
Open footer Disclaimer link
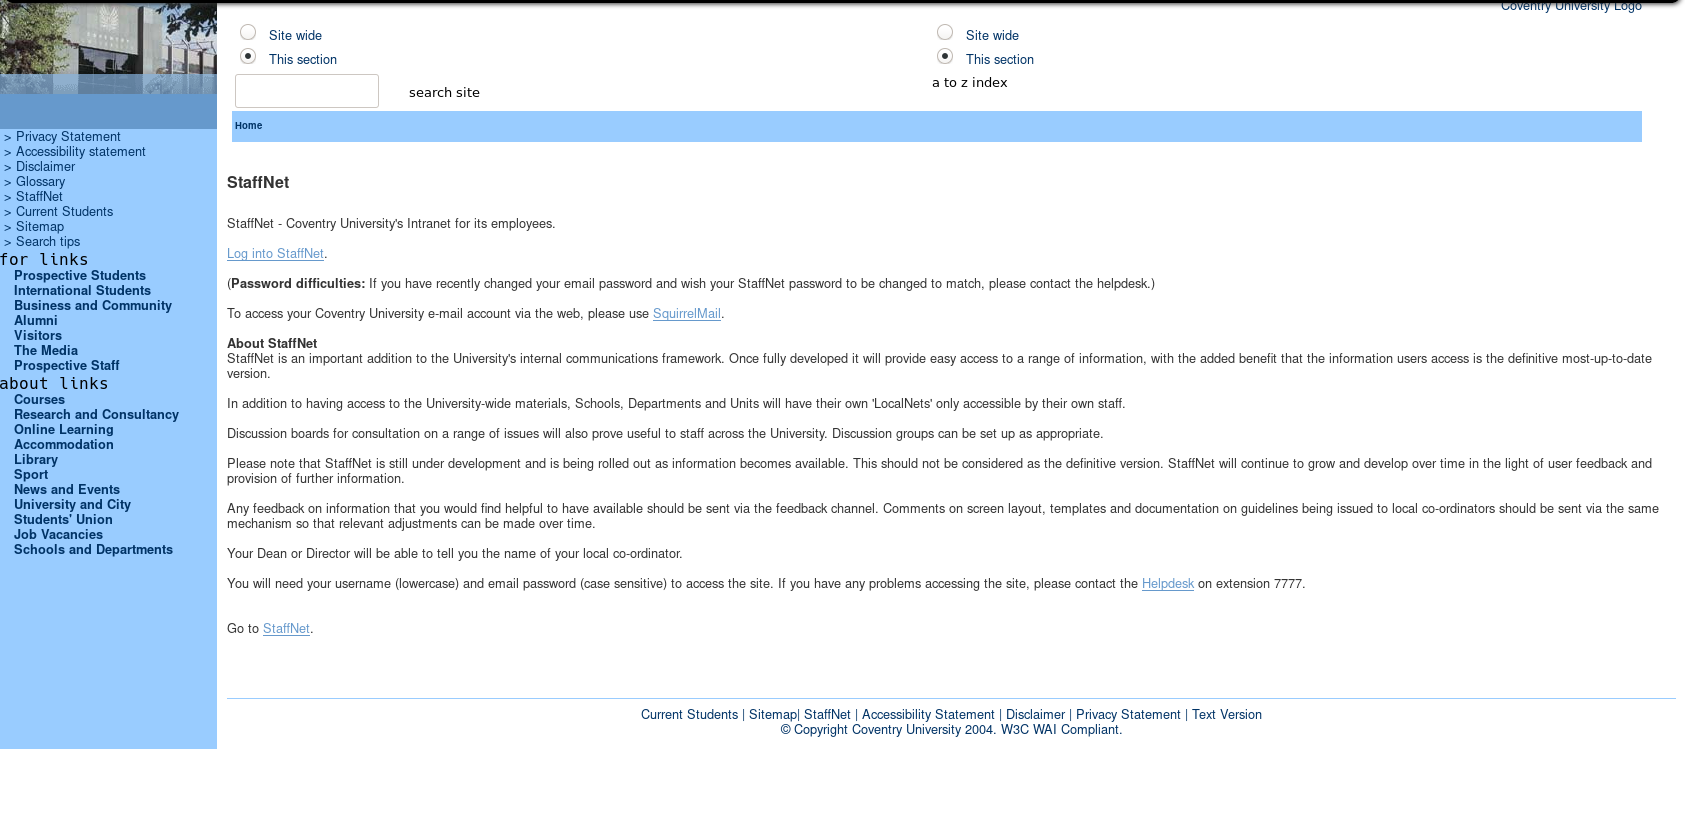coord(1035,715)
